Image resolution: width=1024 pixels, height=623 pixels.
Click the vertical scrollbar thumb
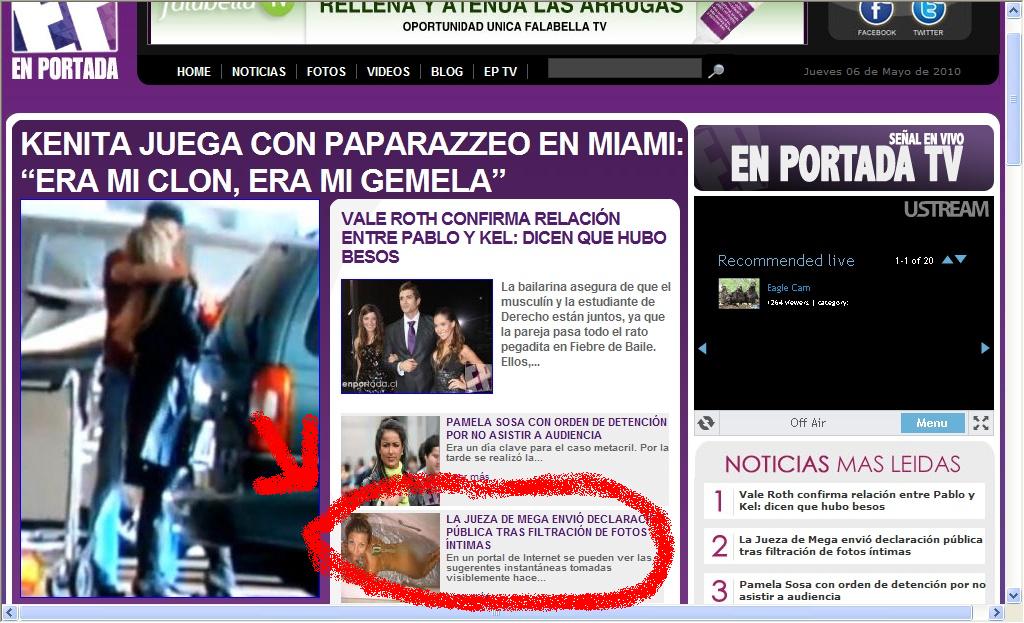click(1014, 99)
